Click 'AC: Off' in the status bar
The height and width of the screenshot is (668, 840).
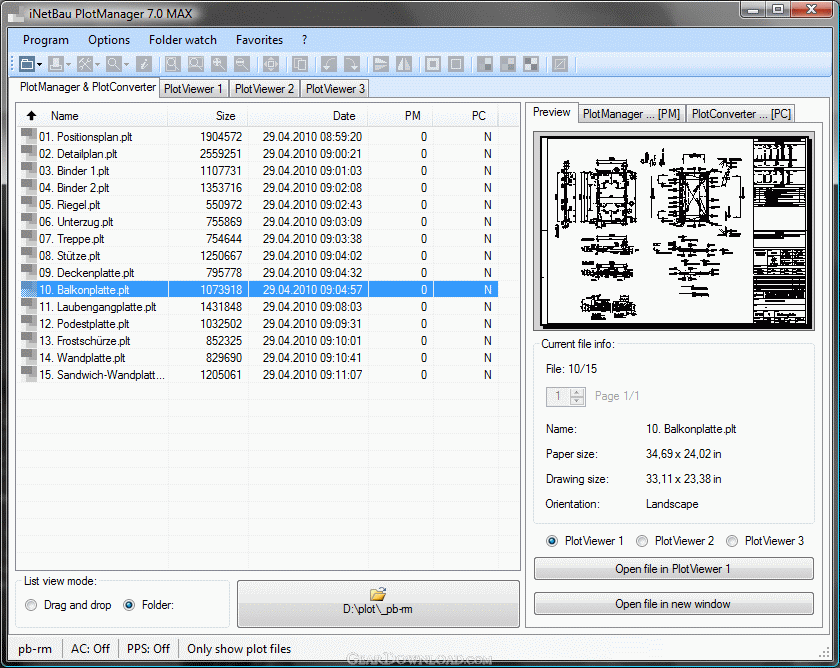point(90,649)
